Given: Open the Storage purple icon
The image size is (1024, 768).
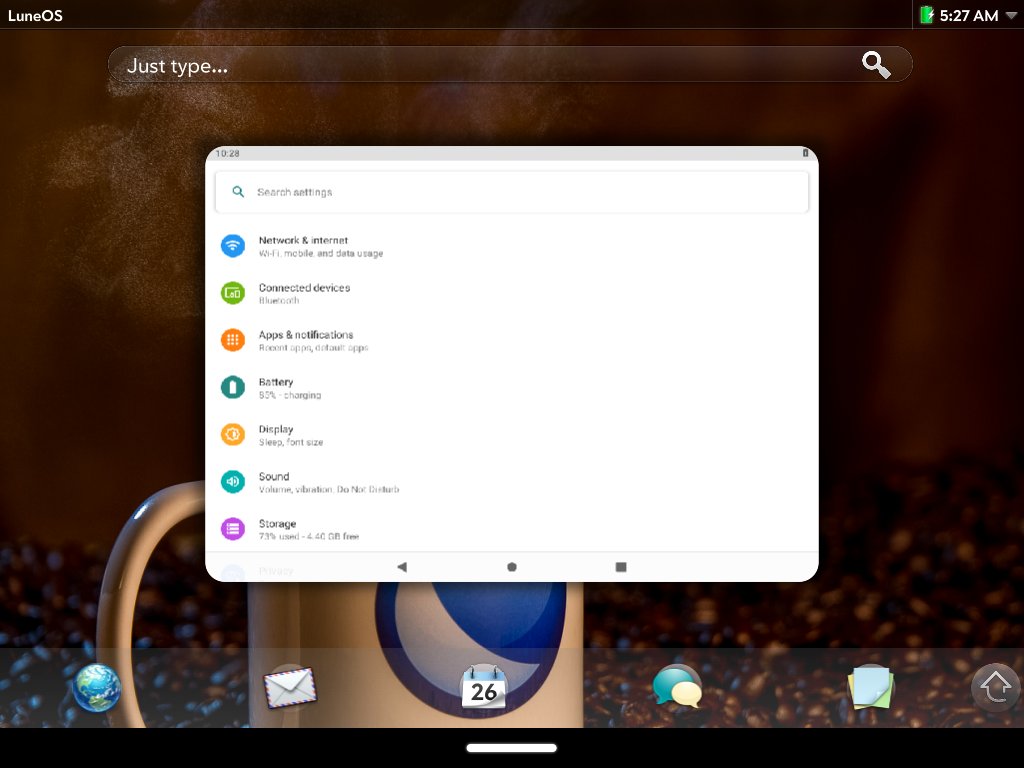Looking at the screenshot, I should pos(232,529).
